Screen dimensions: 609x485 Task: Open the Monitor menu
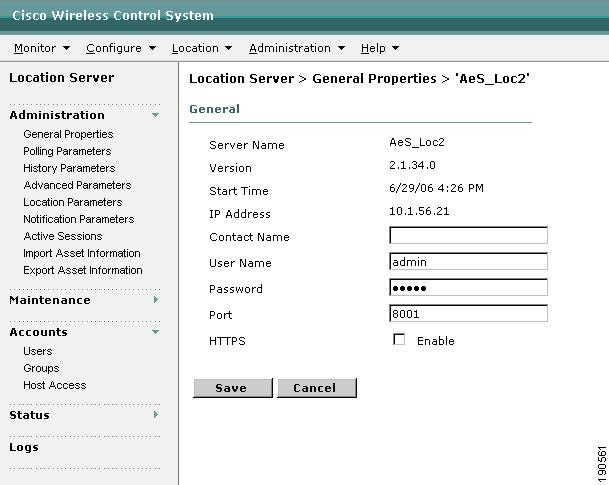pyautogui.click(x=35, y=48)
